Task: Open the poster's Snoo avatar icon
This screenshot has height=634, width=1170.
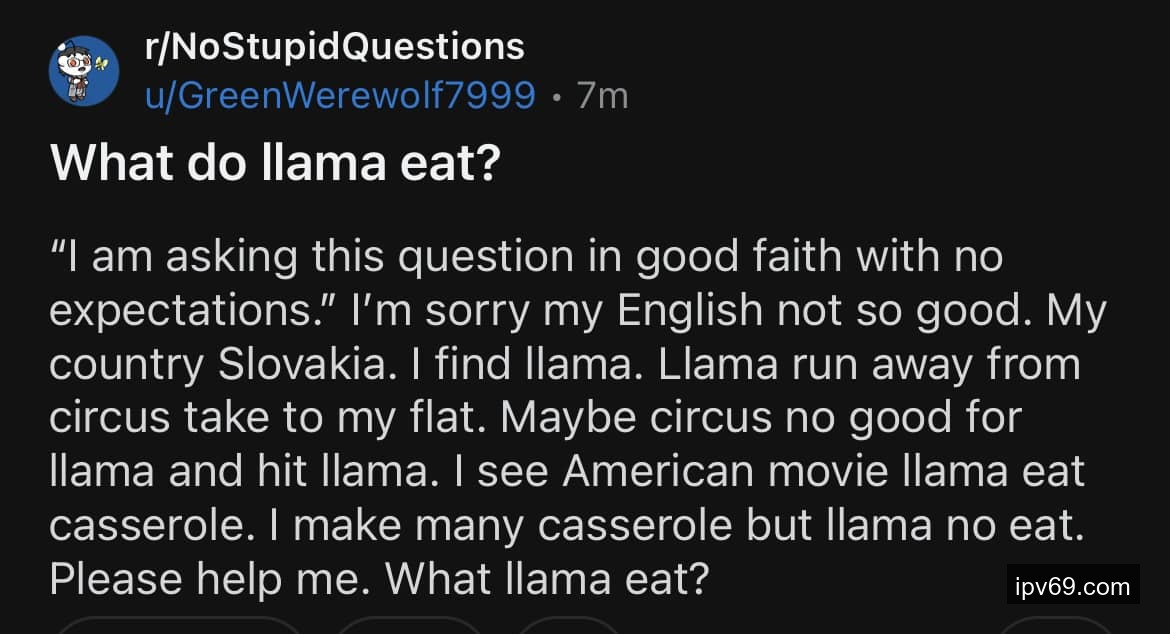Action: 84,71
